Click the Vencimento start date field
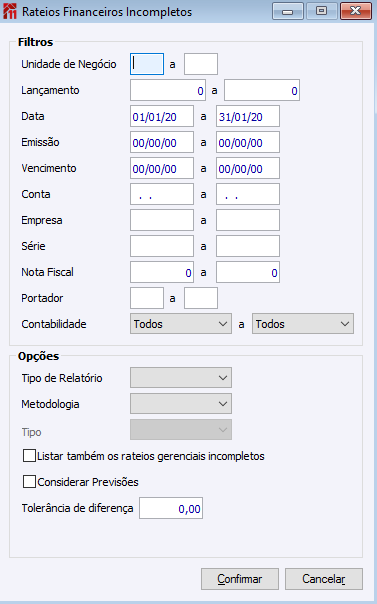 point(162,168)
